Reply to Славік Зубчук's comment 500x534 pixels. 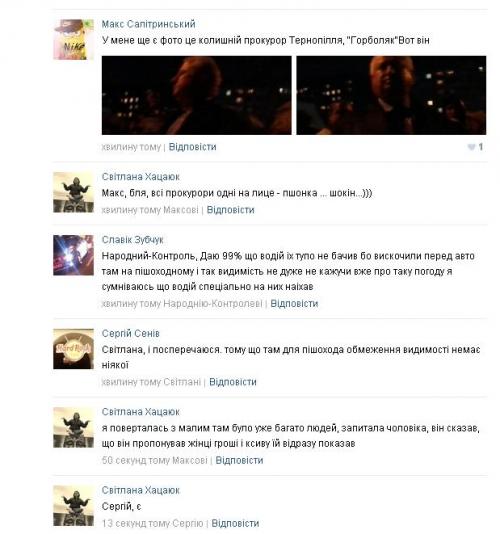tap(294, 304)
